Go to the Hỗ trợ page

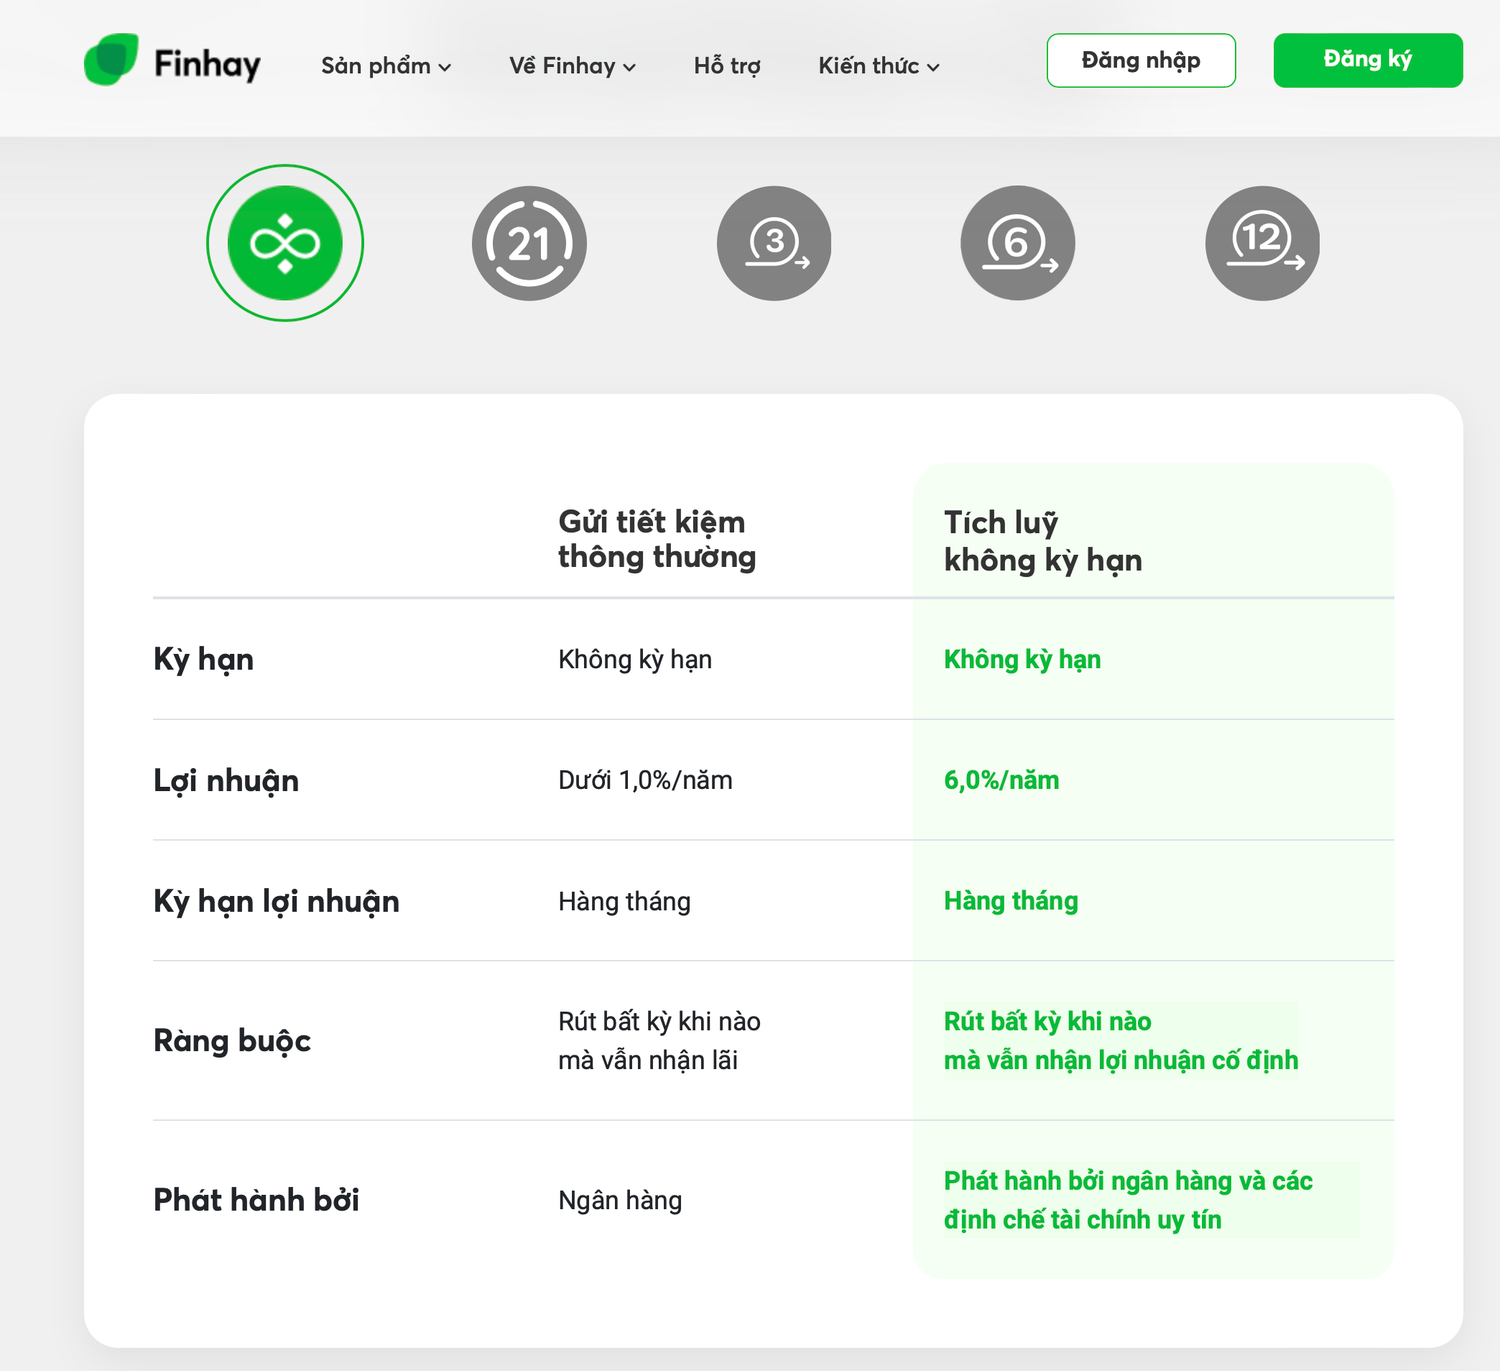click(x=727, y=66)
